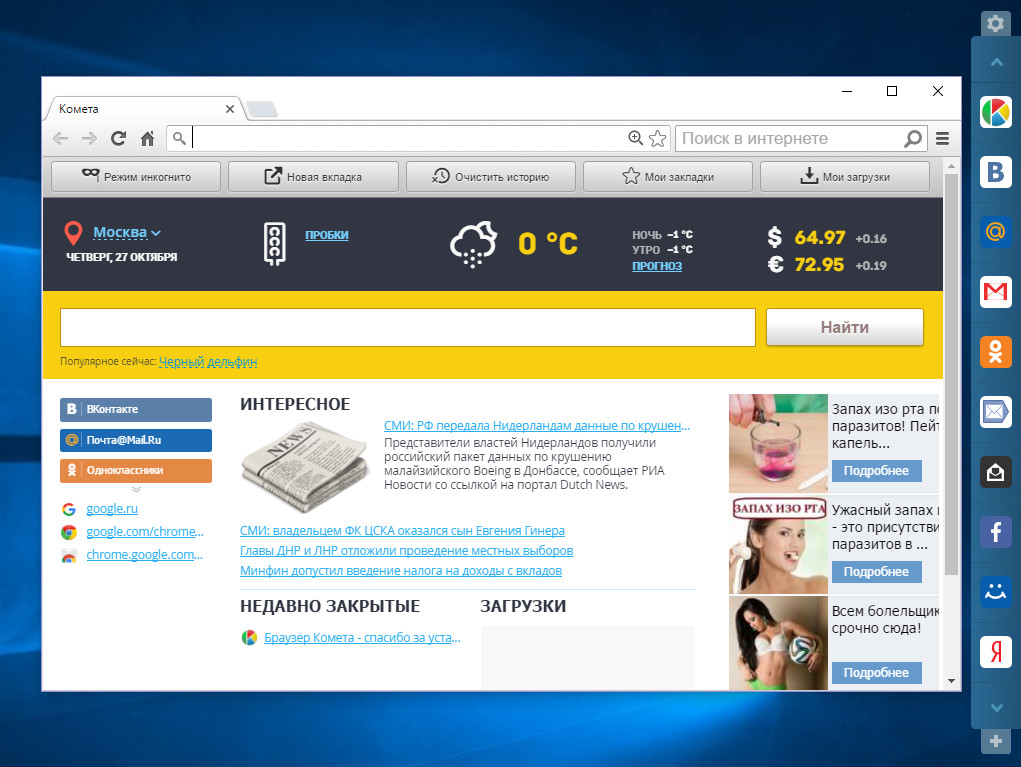Image resolution: width=1021 pixels, height=767 pixels.
Task: Click Подробнее on Запах изо рта ad
Action: (876, 471)
